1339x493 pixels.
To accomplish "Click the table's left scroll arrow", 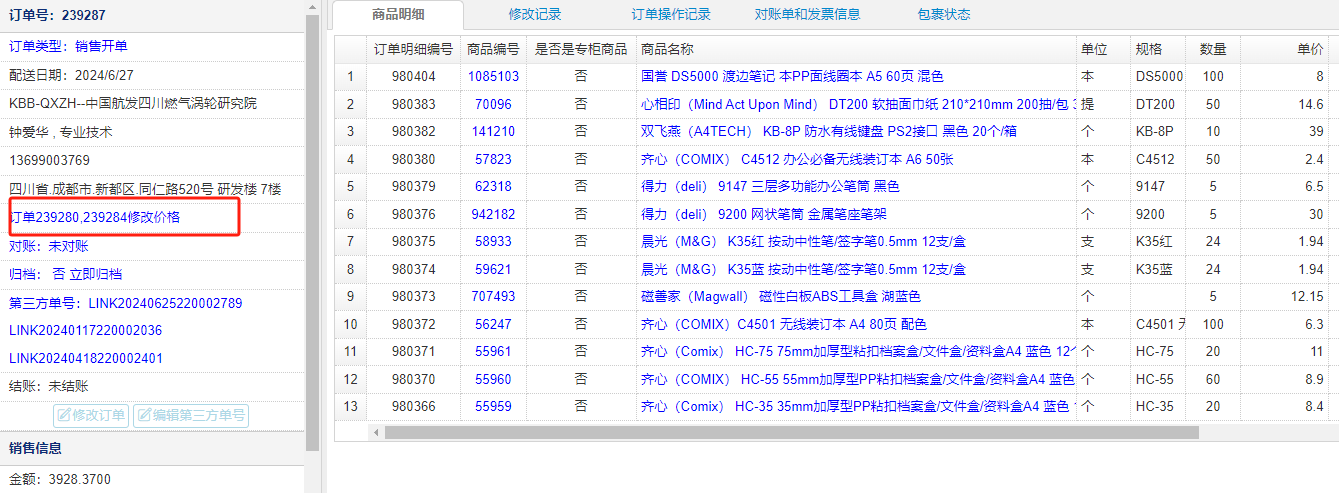I will point(376,432).
